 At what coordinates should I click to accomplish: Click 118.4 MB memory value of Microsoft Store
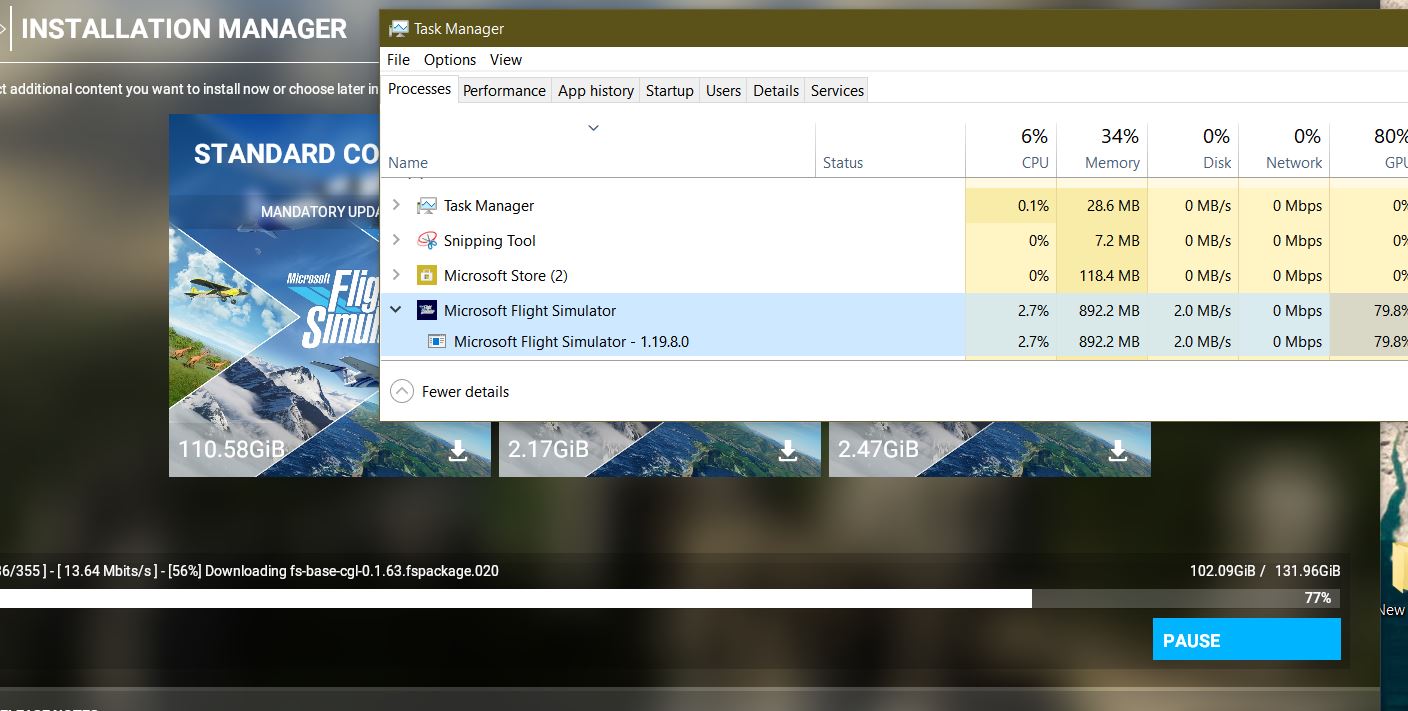1109,276
